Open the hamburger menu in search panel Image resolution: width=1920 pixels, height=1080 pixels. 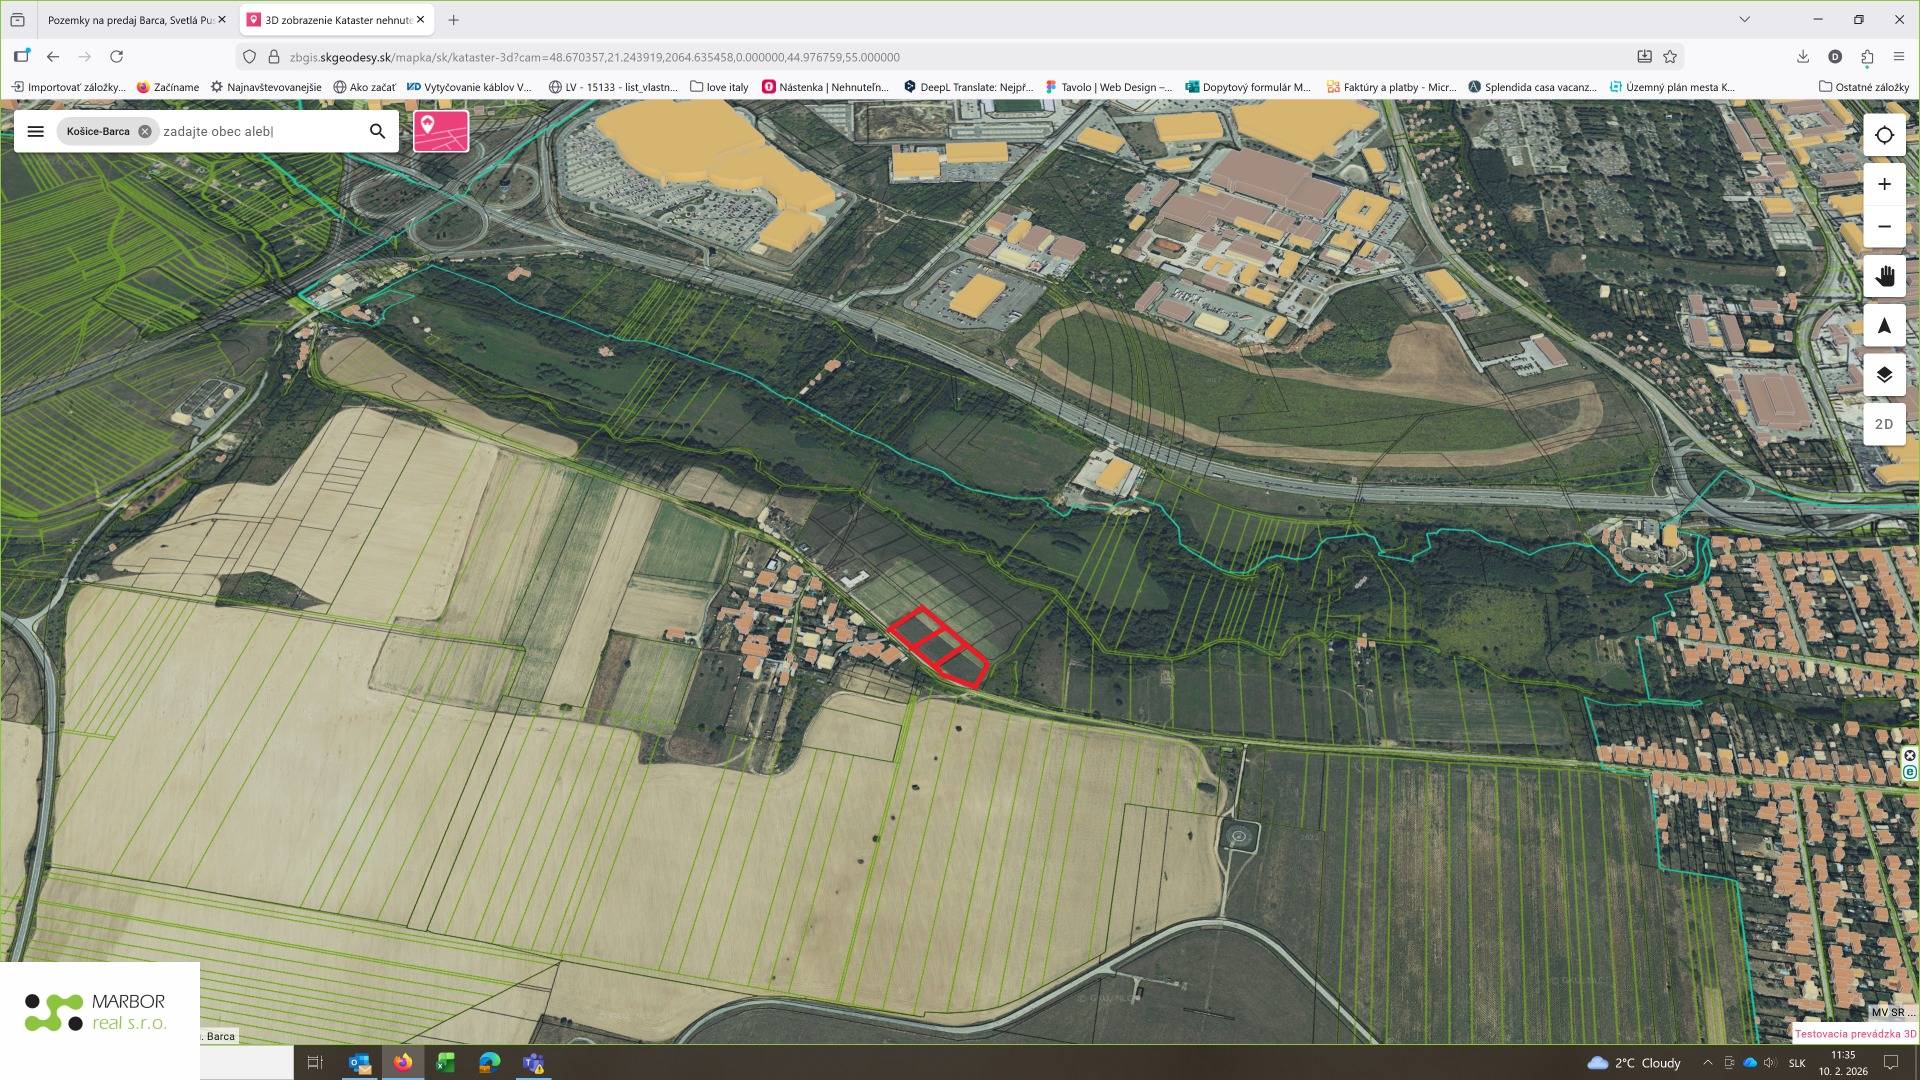click(x=36, y=131)
